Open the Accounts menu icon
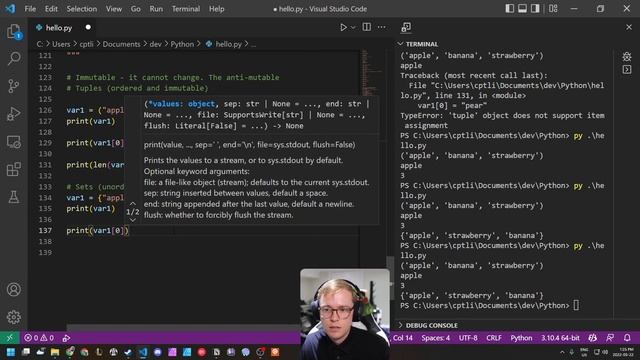Screen dimensions: 640x360 coord(14,289)
